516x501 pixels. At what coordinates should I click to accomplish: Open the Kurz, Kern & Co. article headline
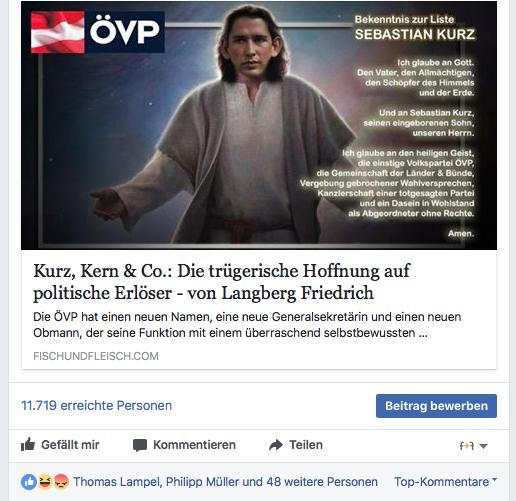tap(221, 282)
